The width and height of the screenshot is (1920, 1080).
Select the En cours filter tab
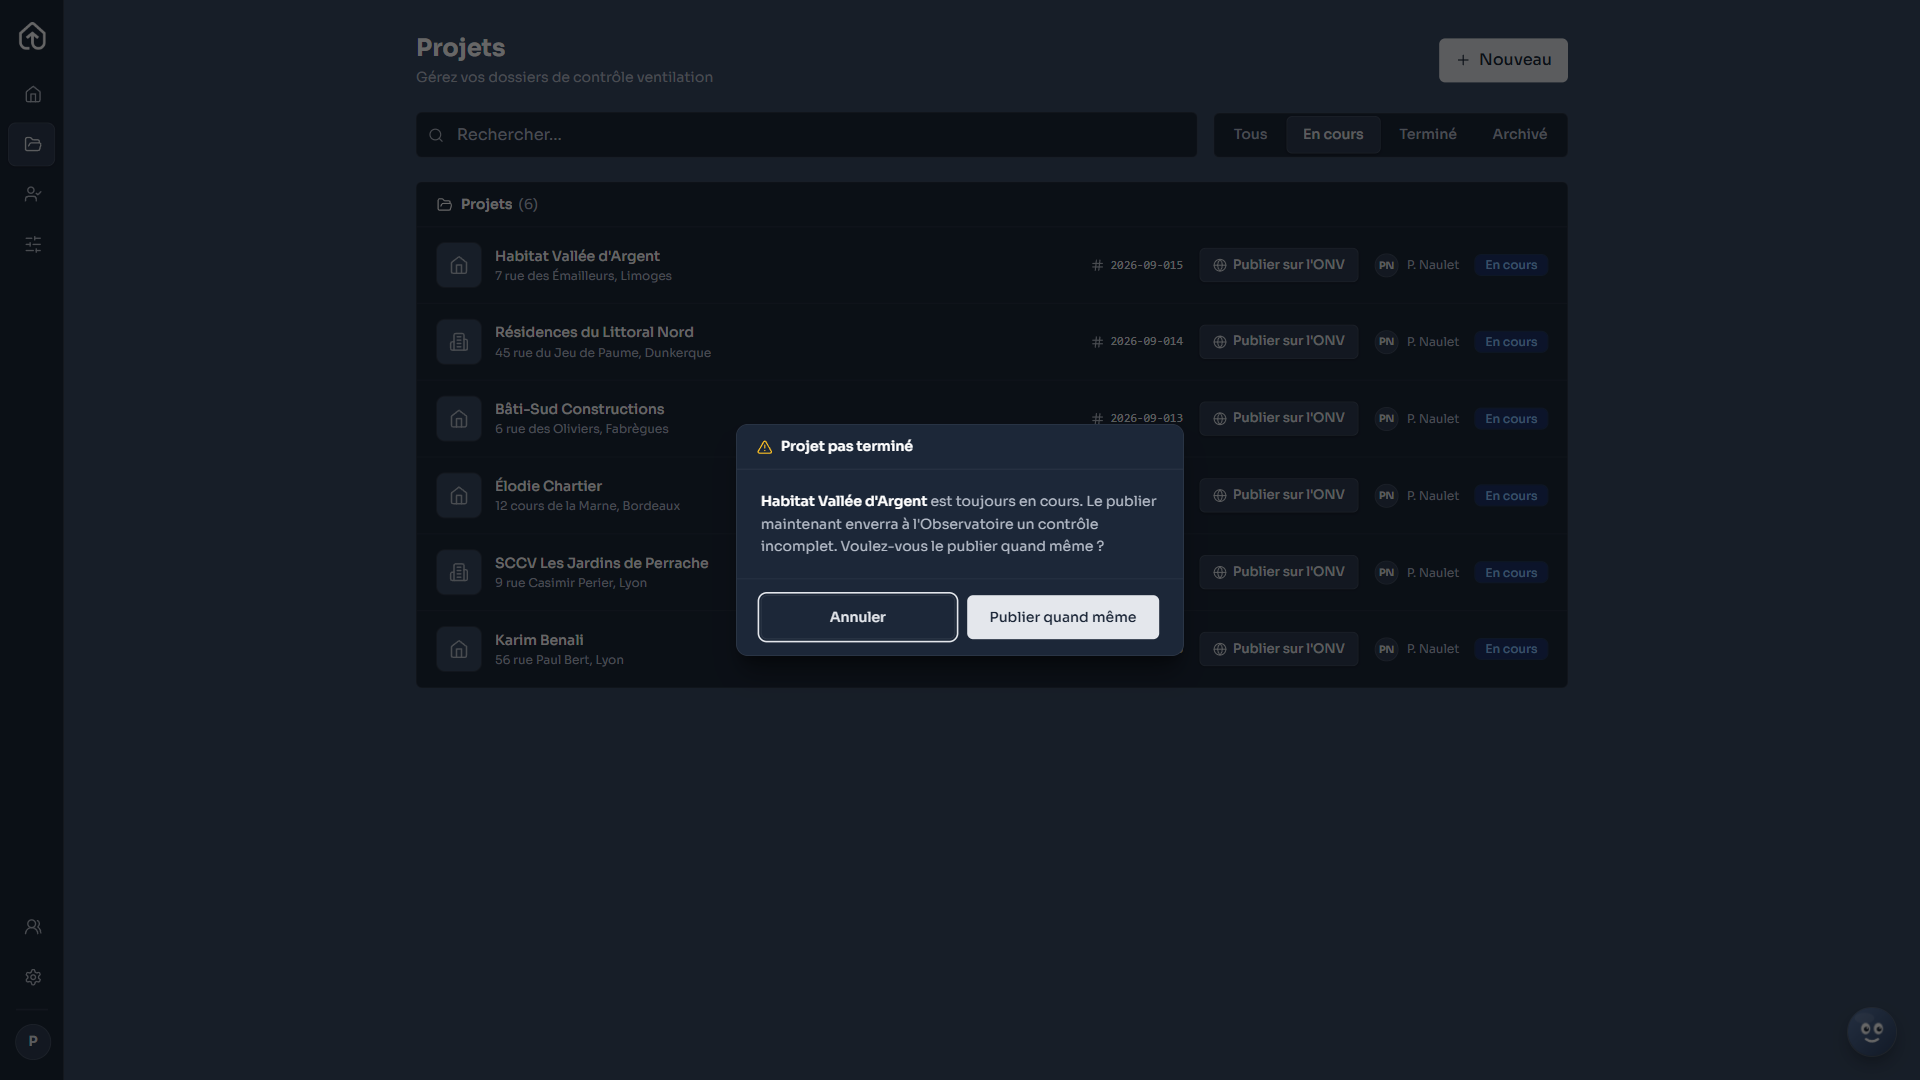coord(1333,134)
